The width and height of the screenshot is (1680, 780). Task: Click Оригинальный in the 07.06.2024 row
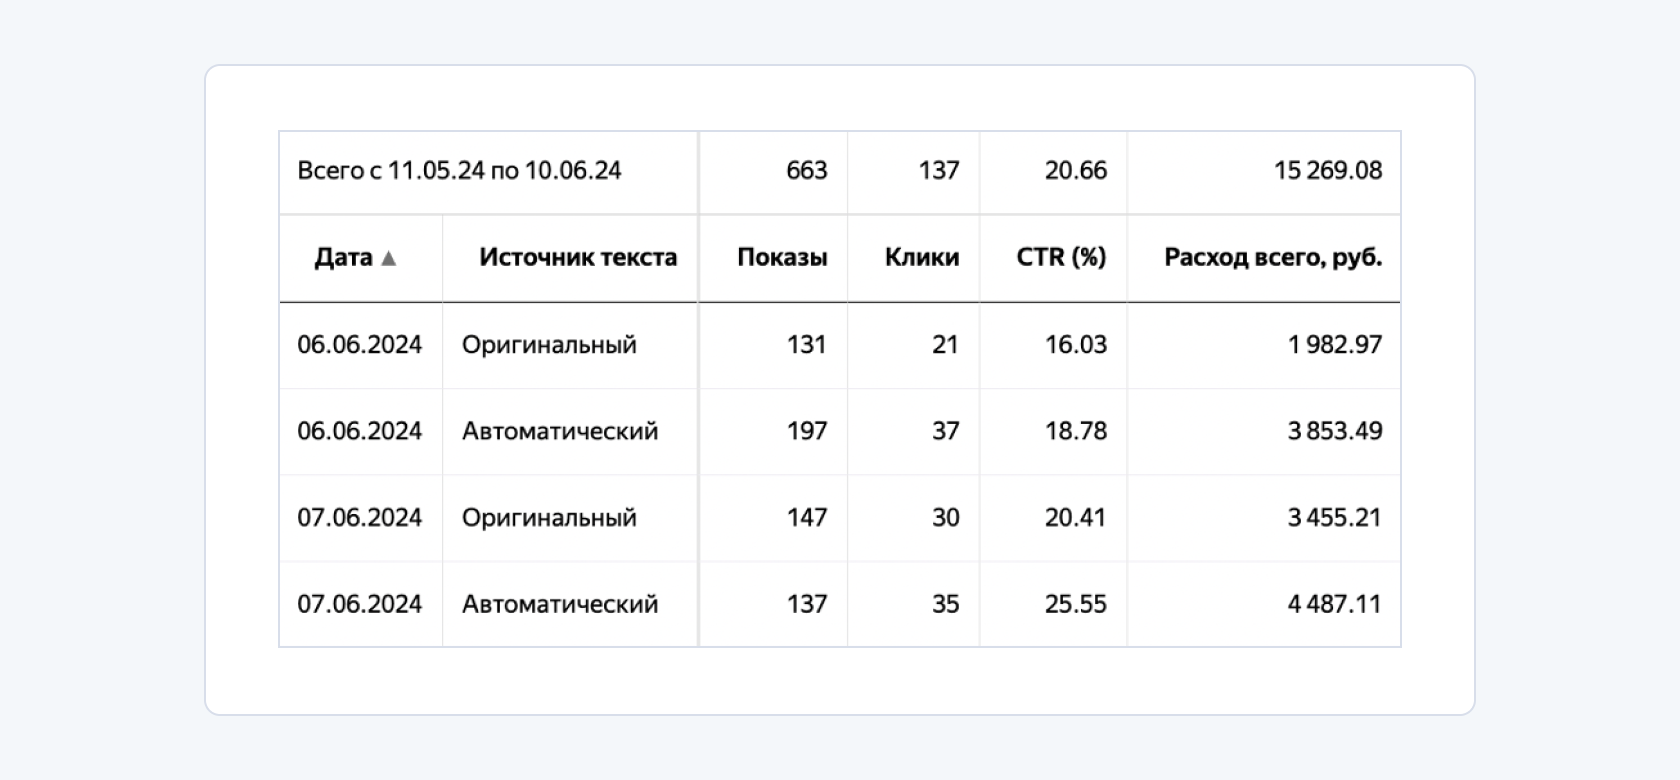(x=549, y=517)
